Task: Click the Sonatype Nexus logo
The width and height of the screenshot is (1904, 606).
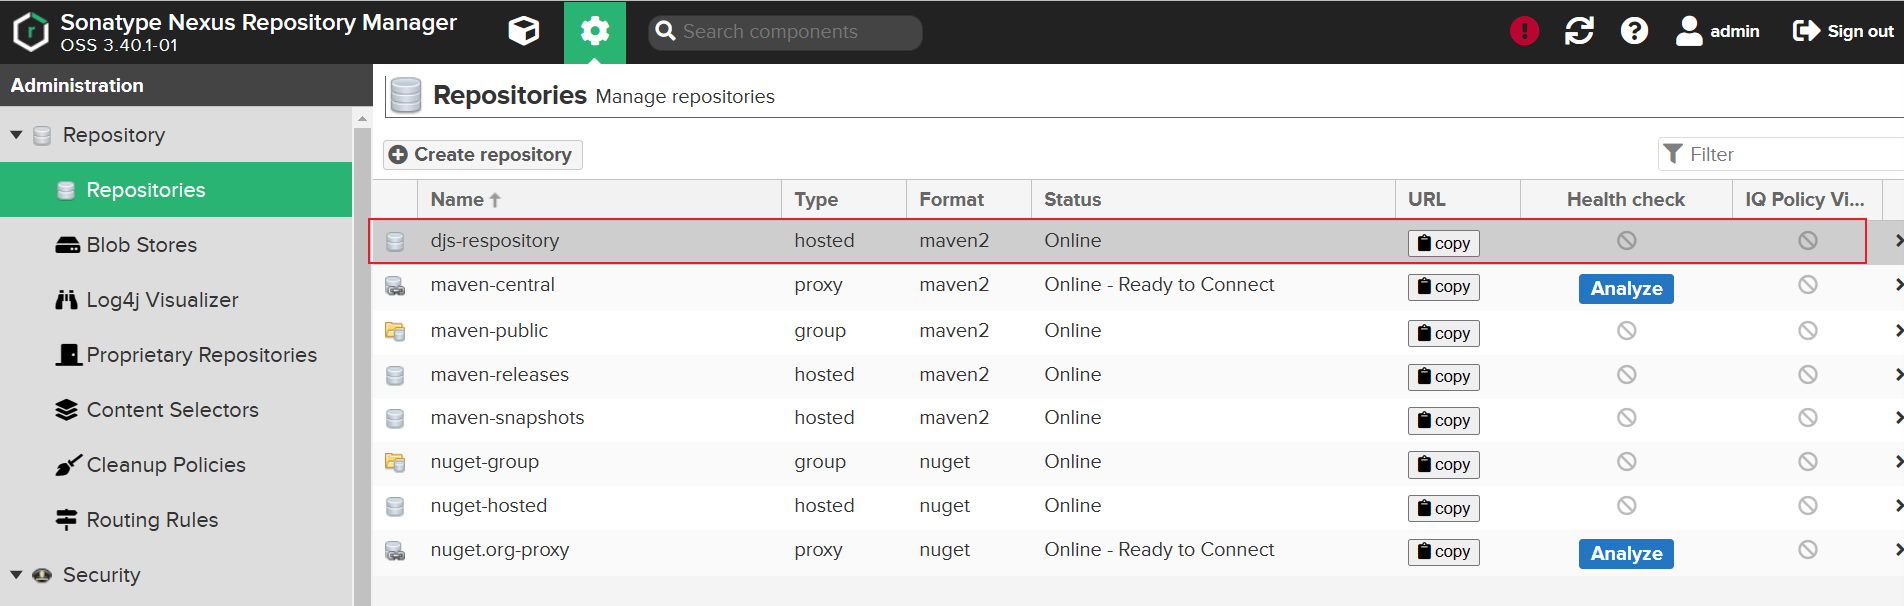Action: pyautogui.click(x=31, y=32)
